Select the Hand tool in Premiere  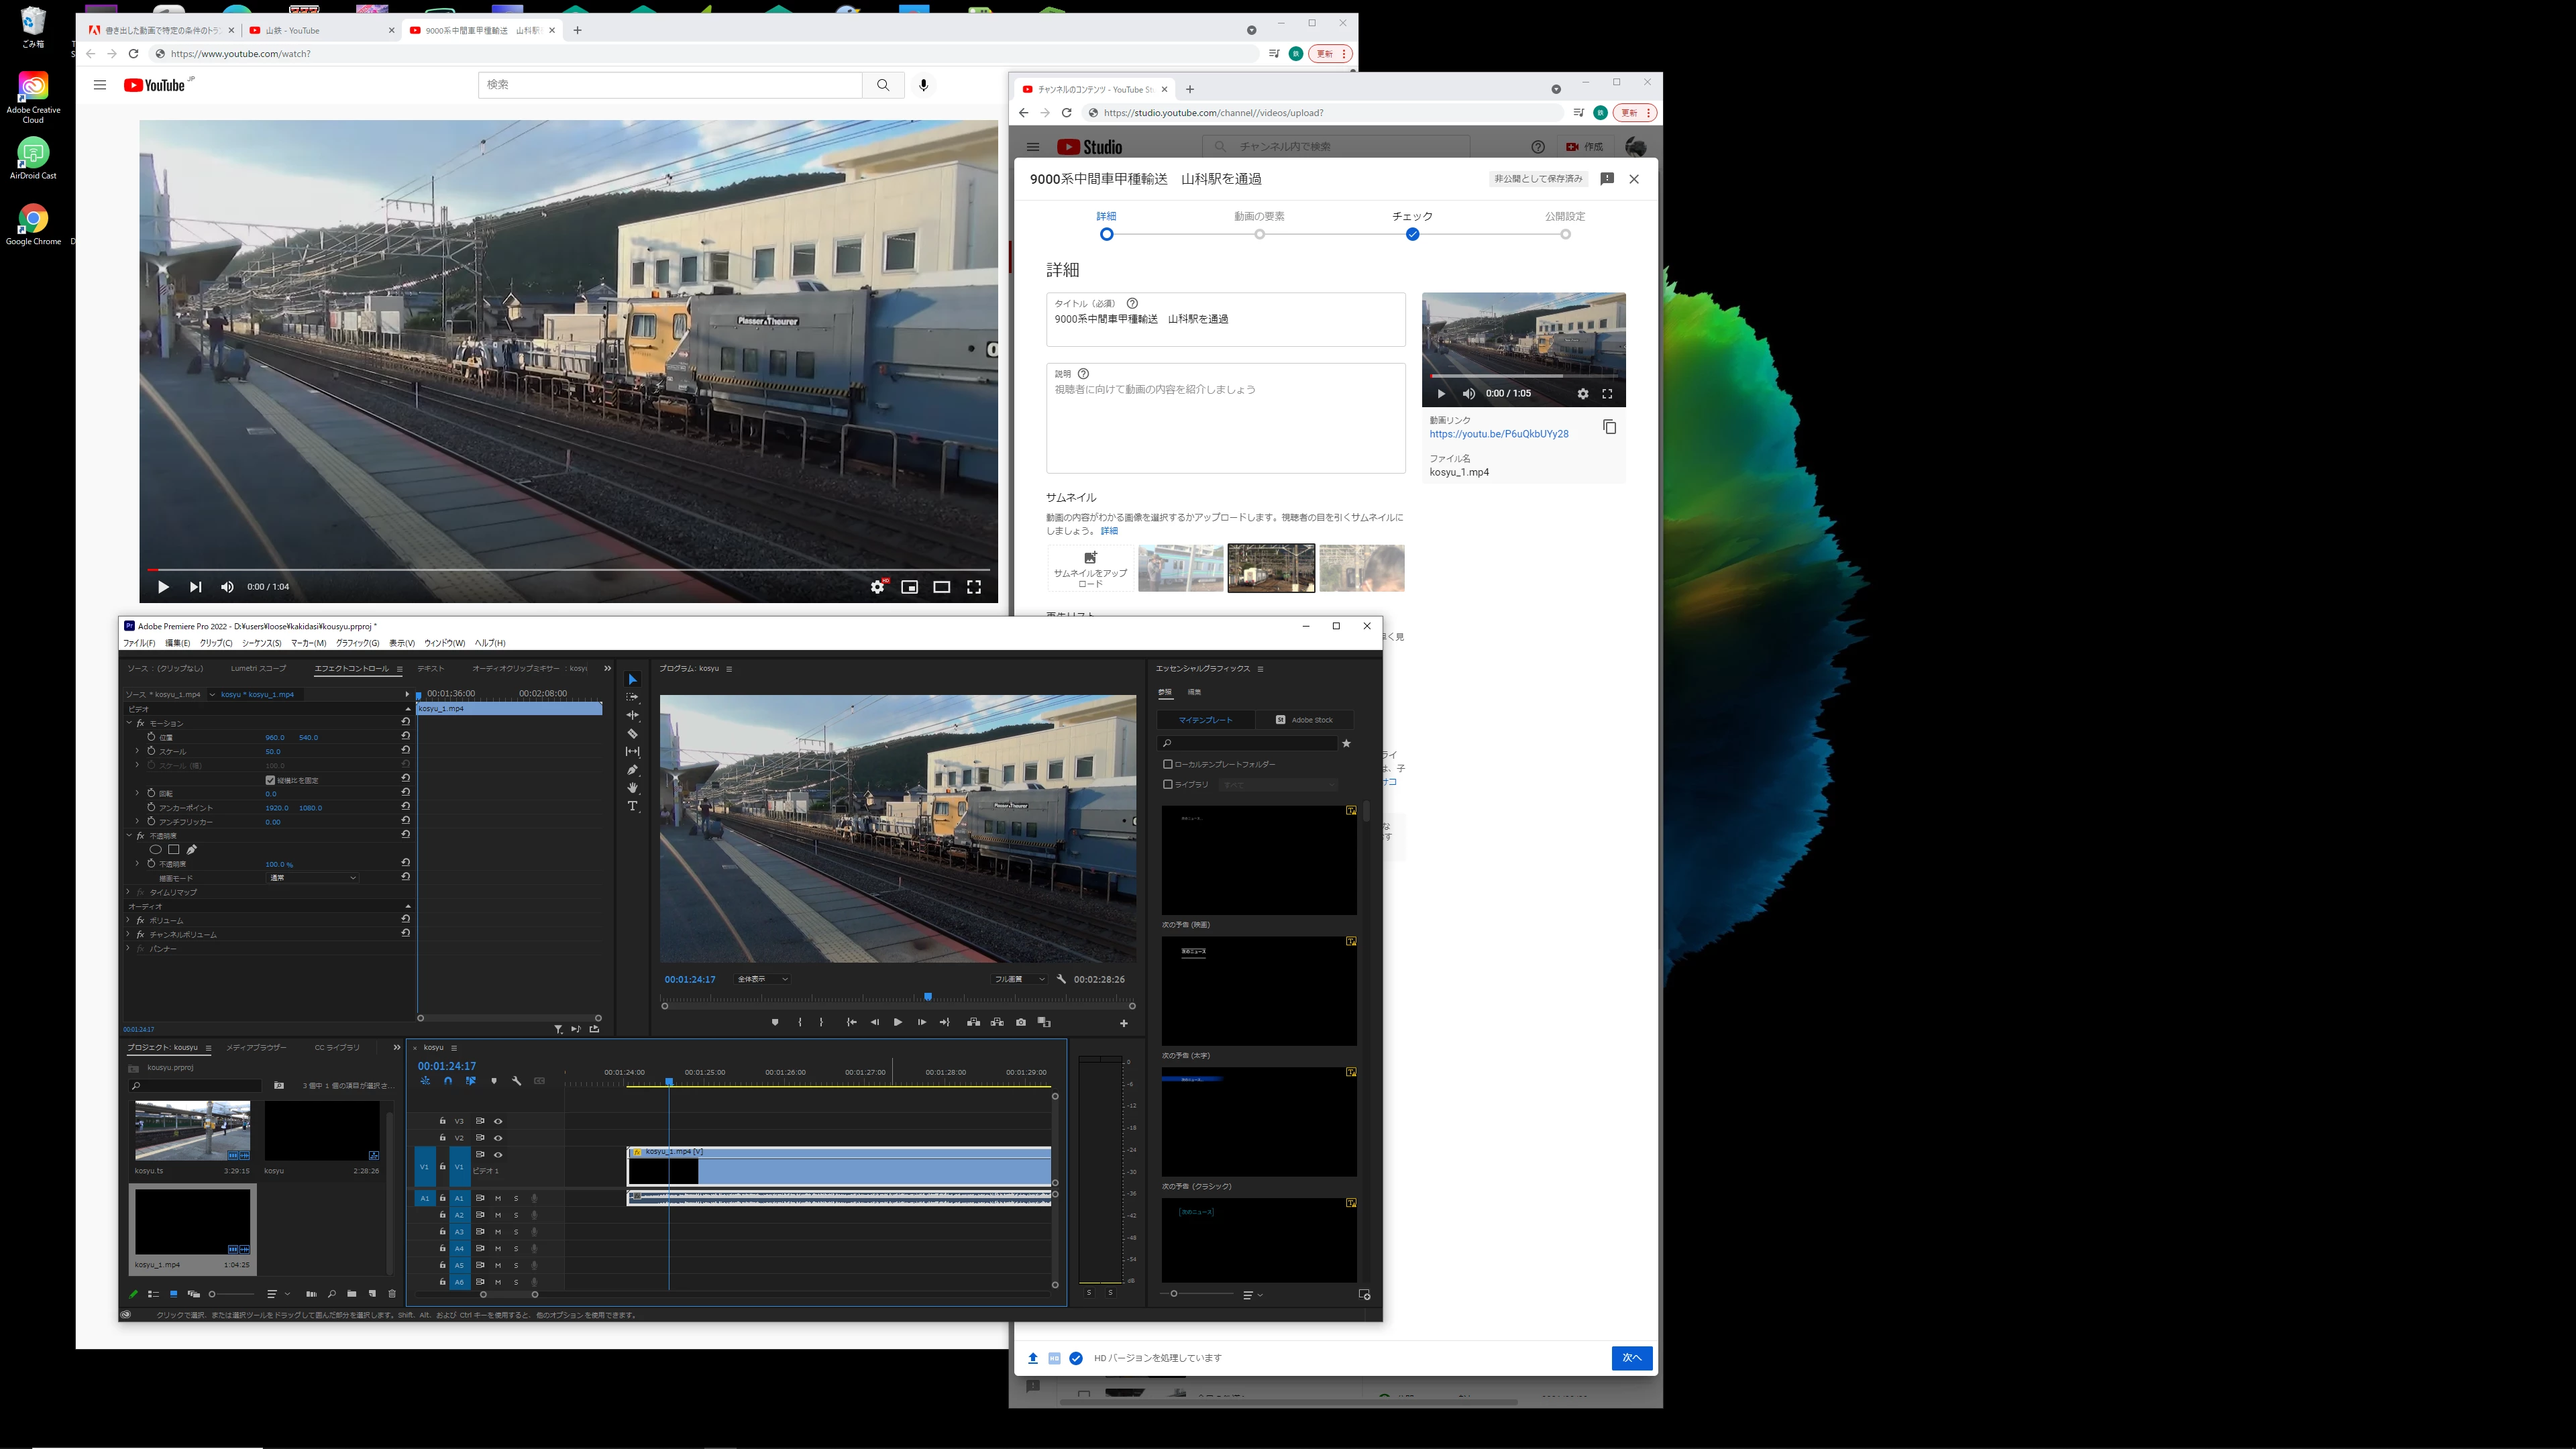(632, 788)
